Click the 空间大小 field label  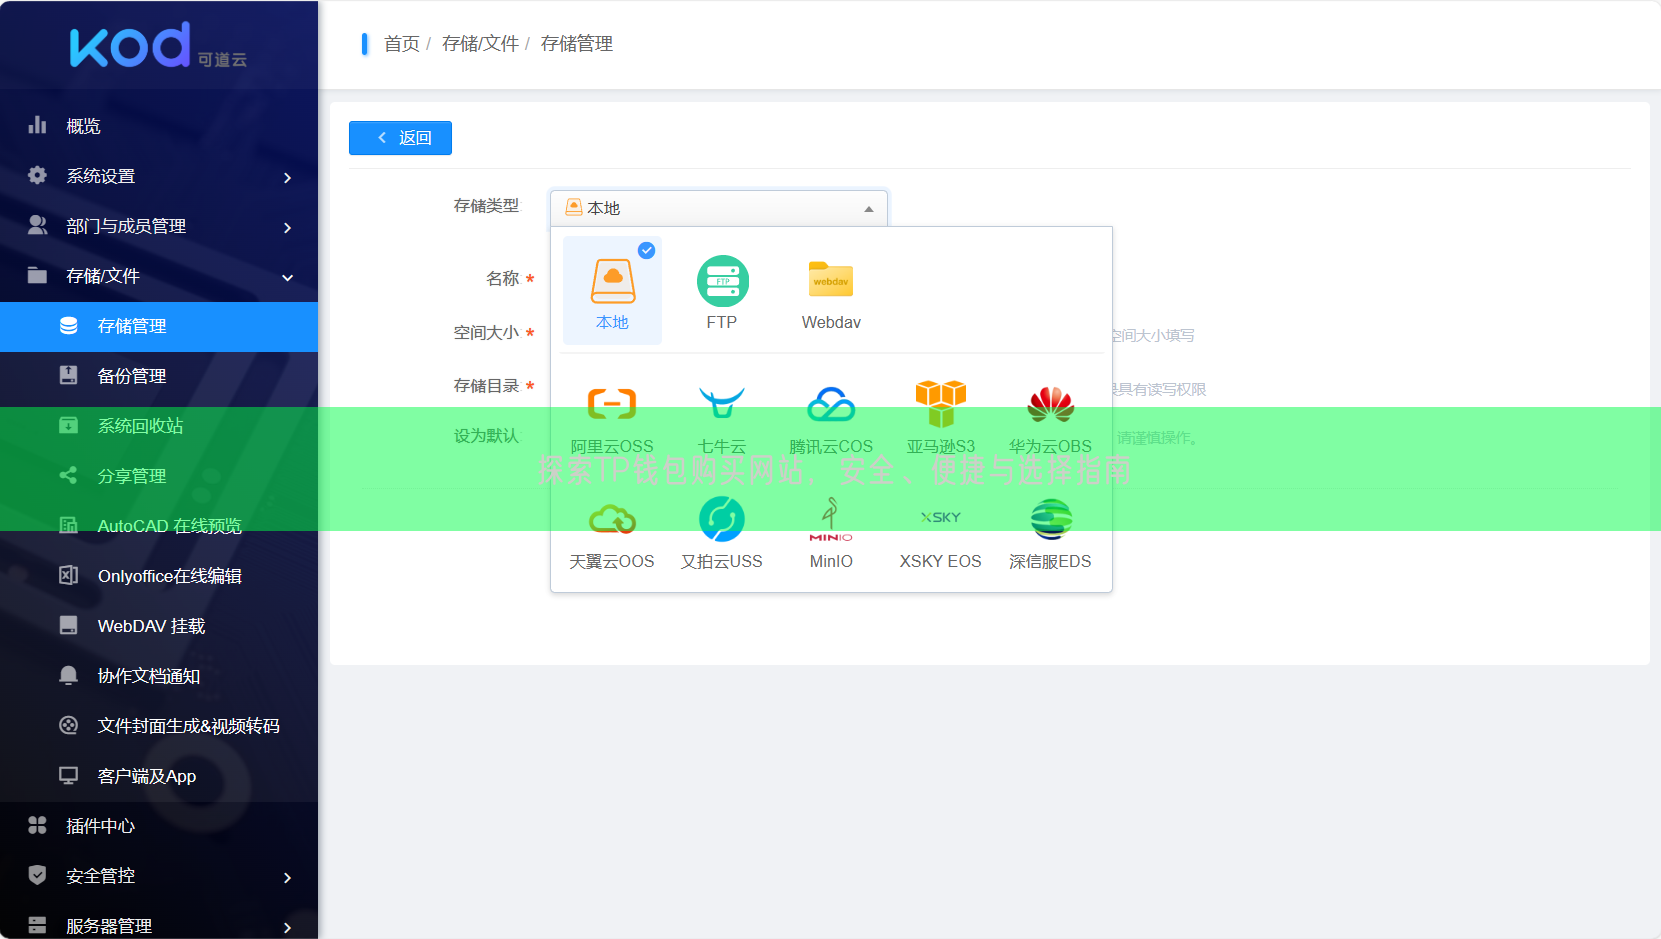(x=486, y=332)
